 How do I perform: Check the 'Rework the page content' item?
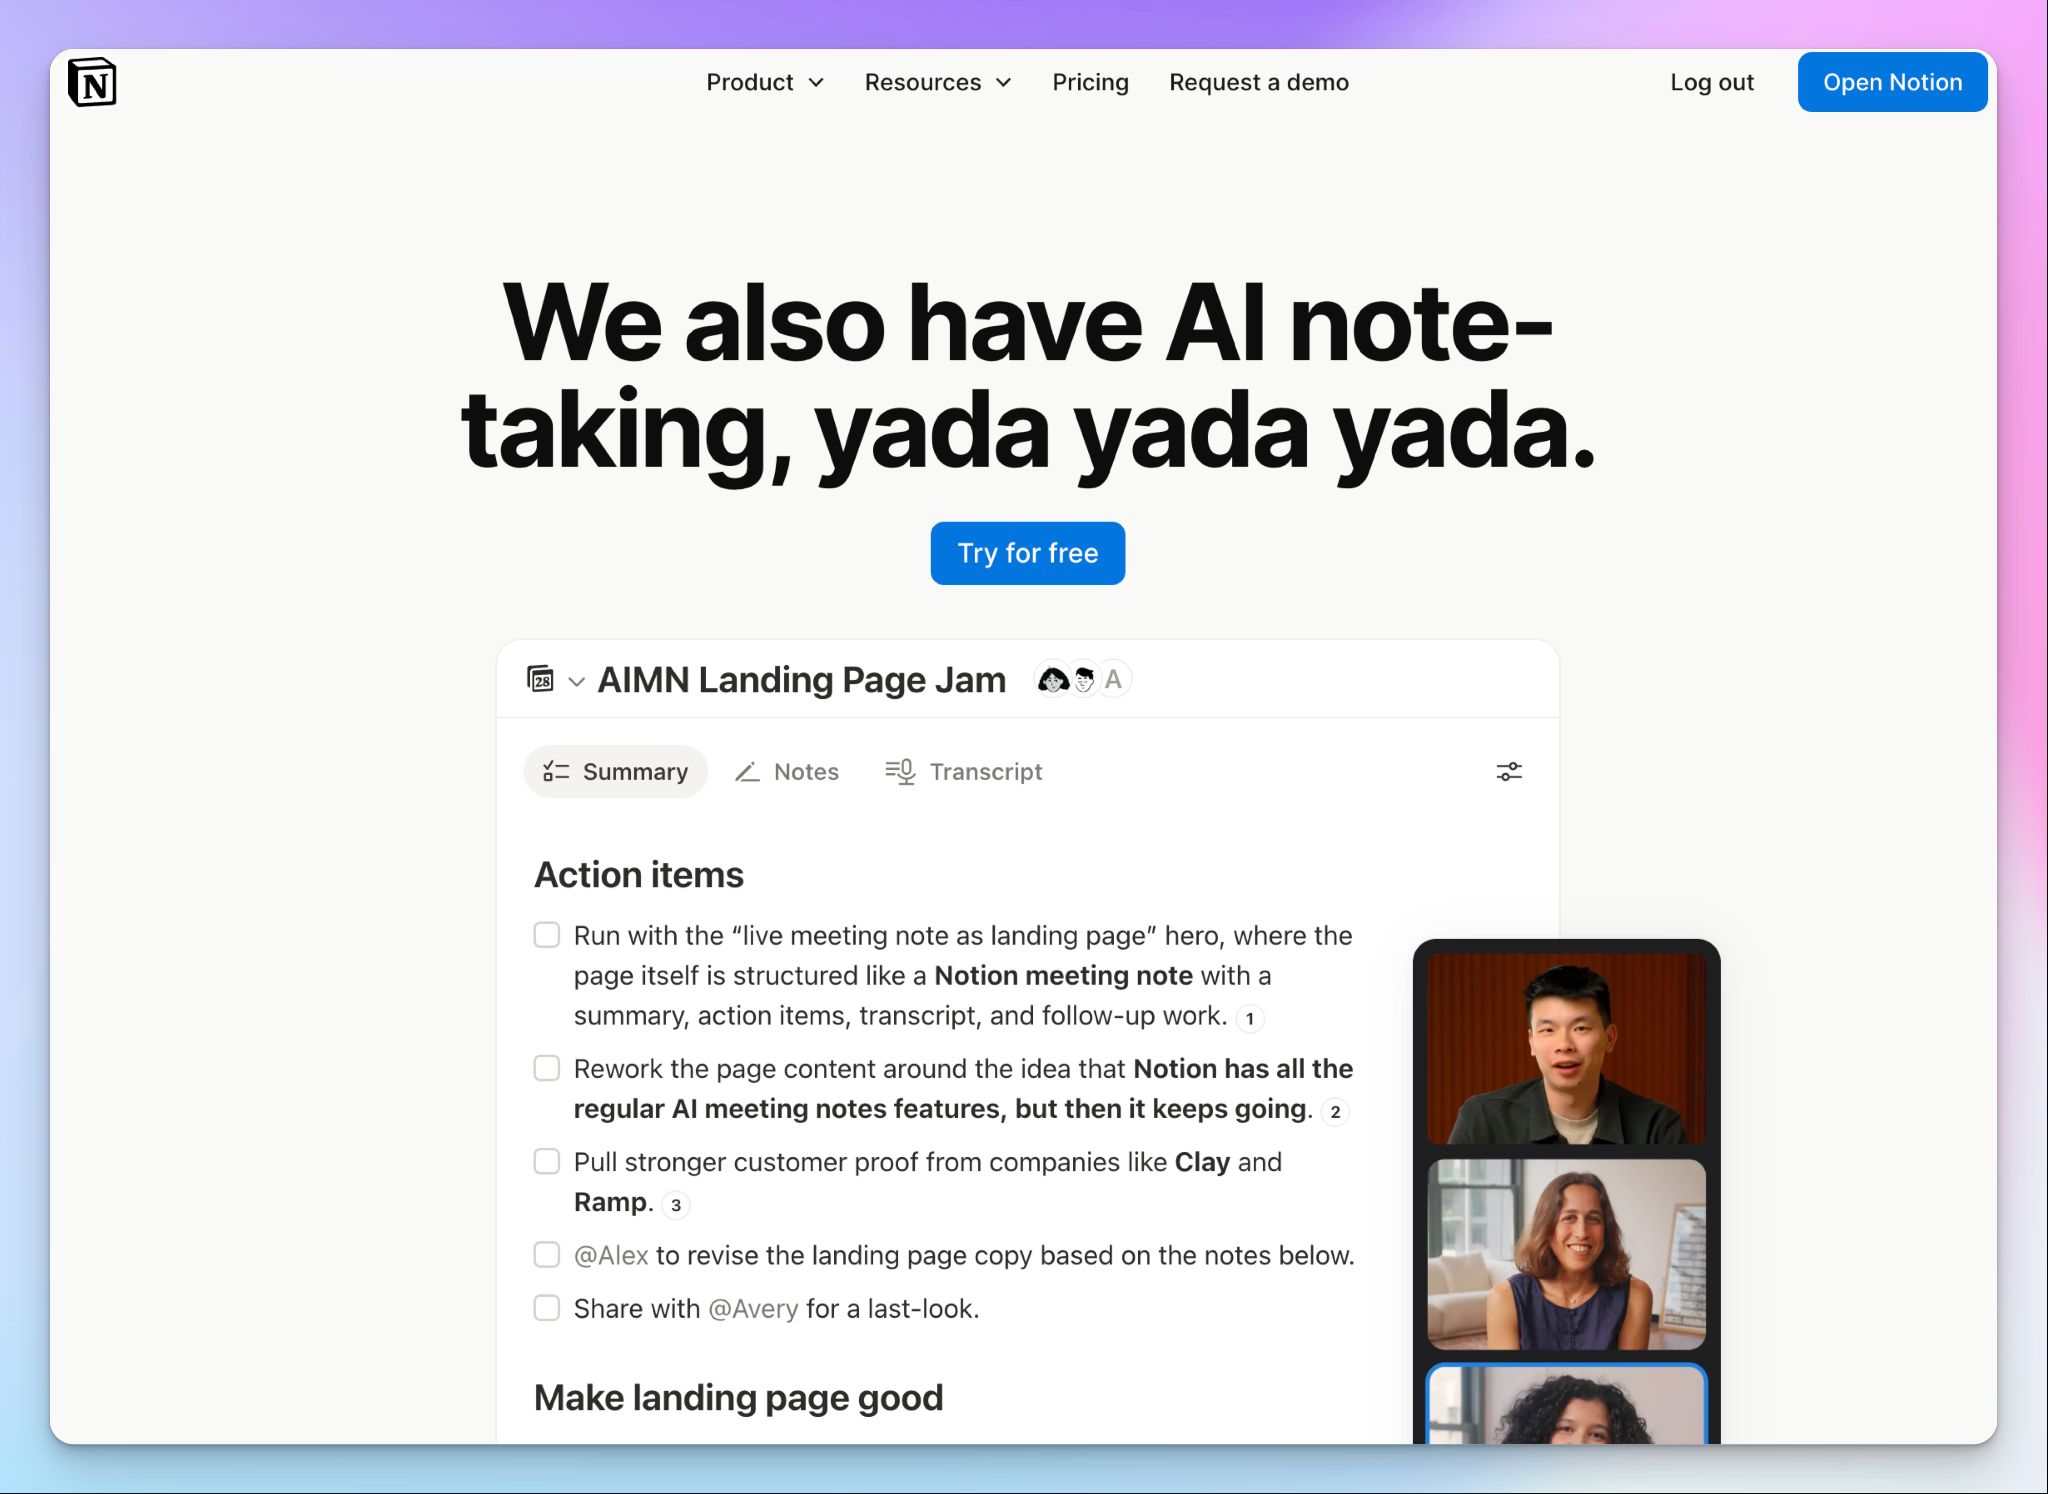click(x=547, y=1068)
